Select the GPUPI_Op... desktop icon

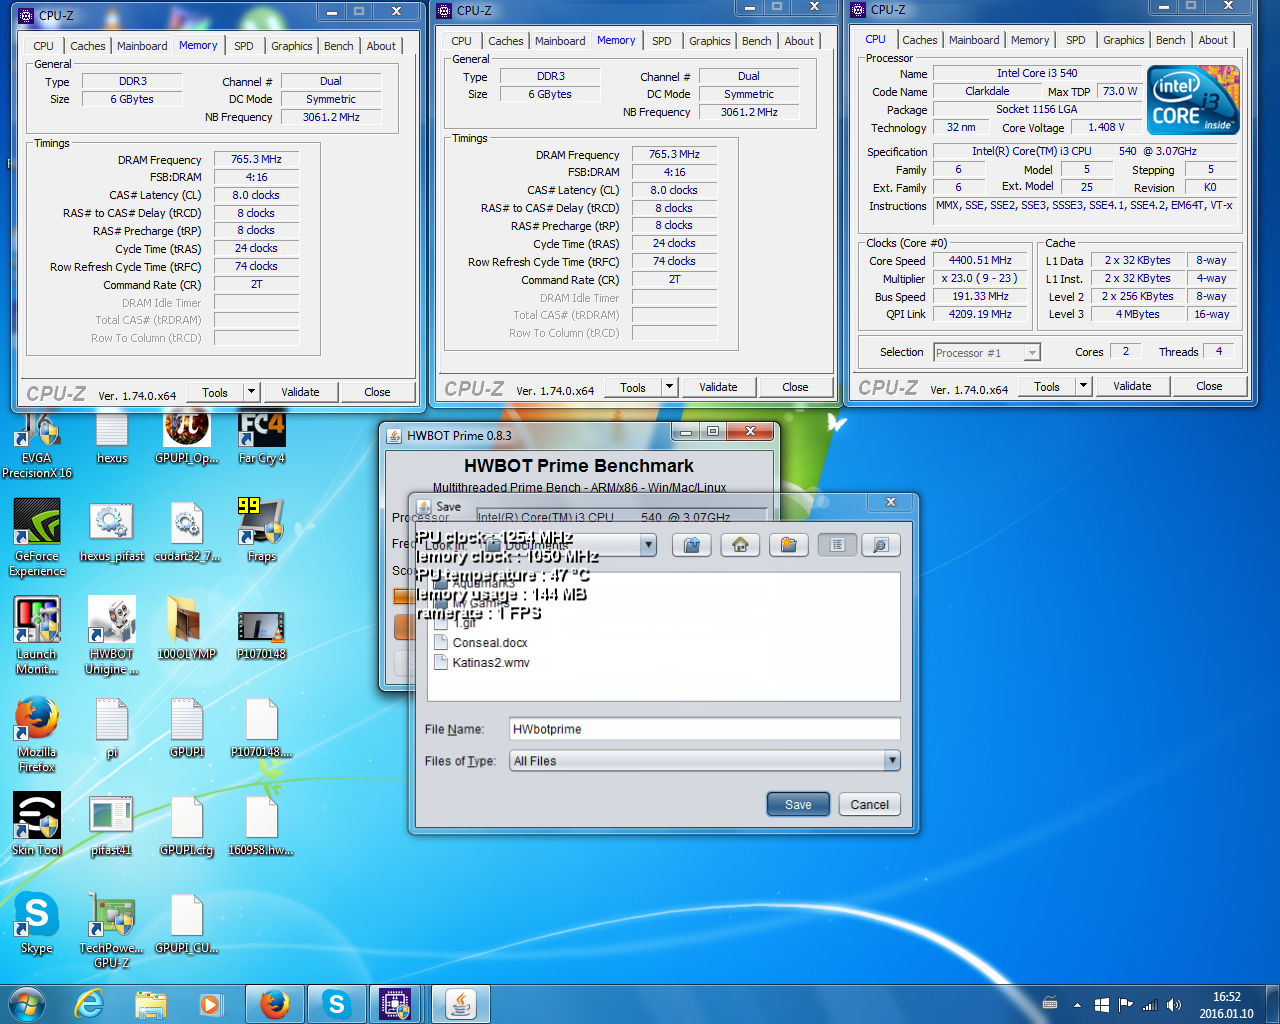click(x=187, y=439)
